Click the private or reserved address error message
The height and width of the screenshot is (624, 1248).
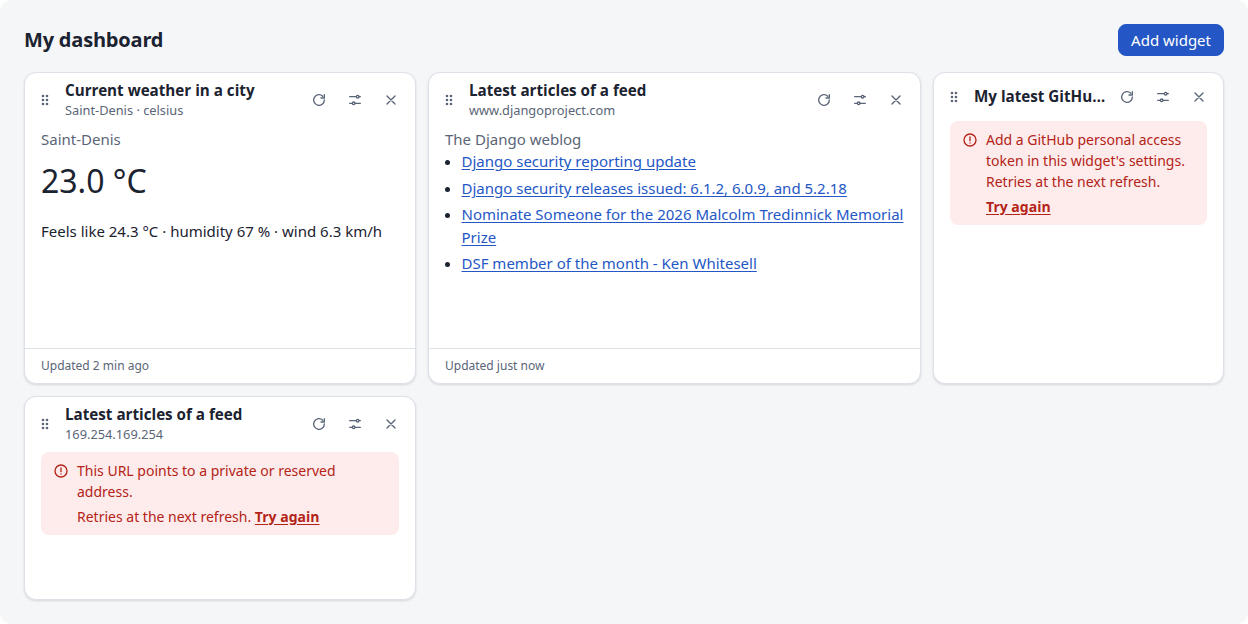(206, 481)
